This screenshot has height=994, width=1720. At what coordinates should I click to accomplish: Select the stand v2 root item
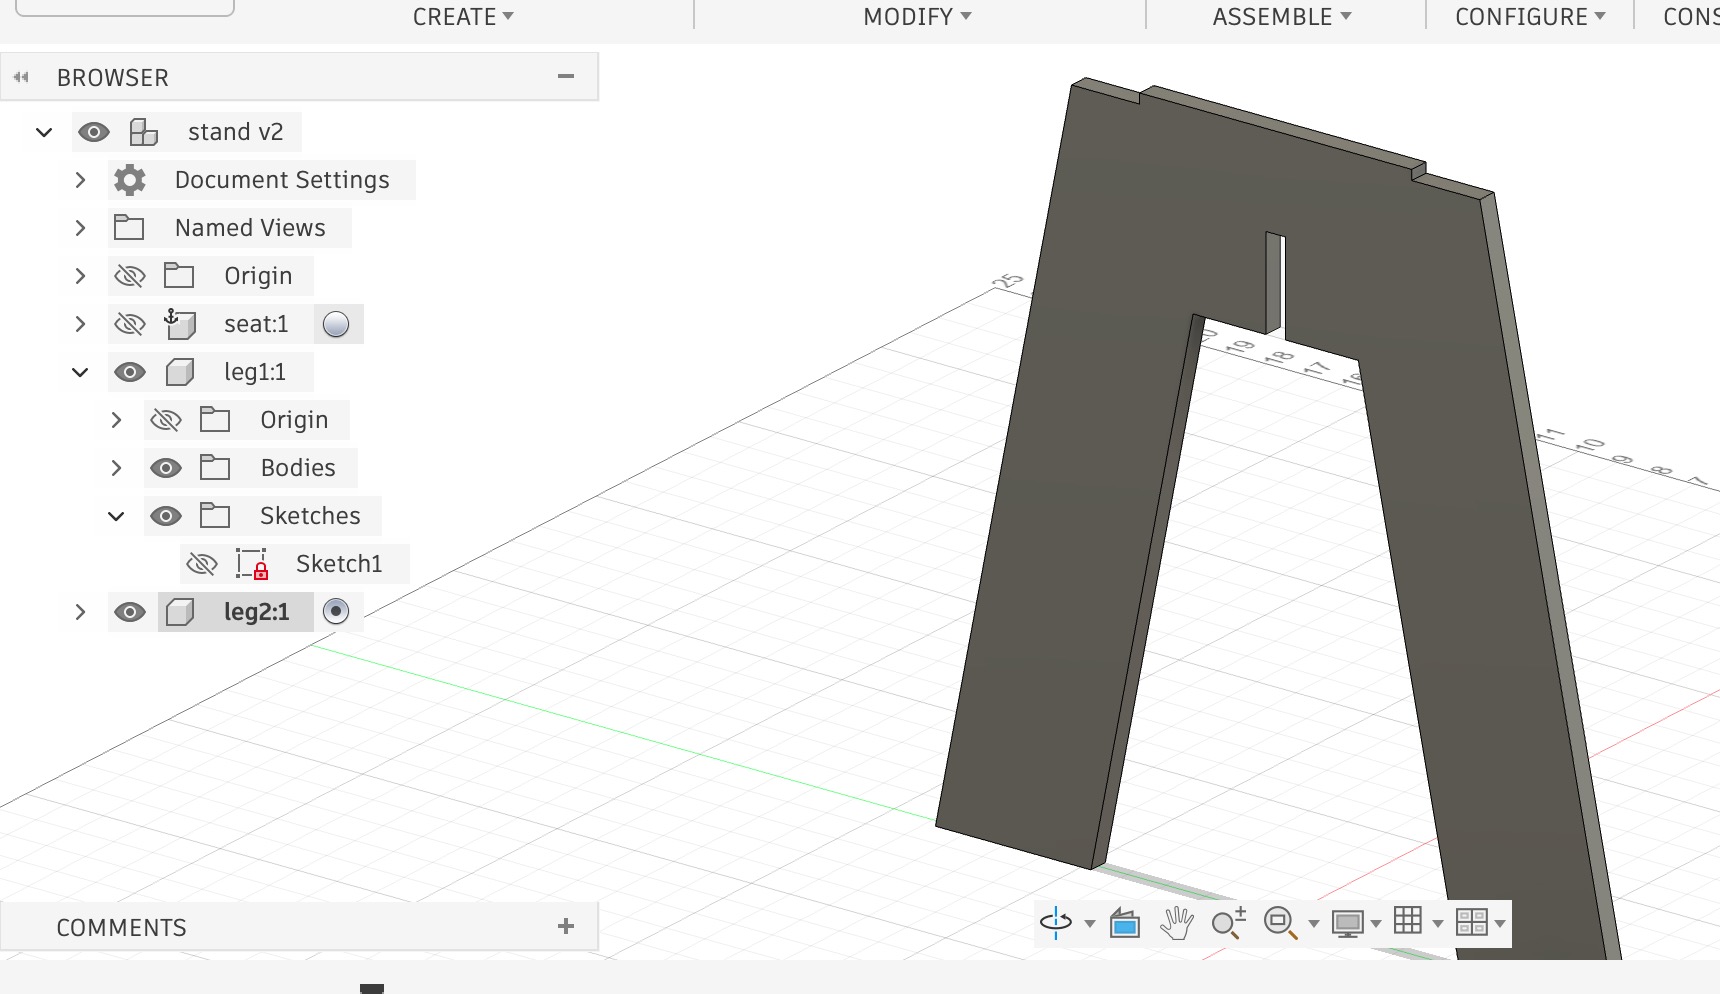click(x=236, y=132)
